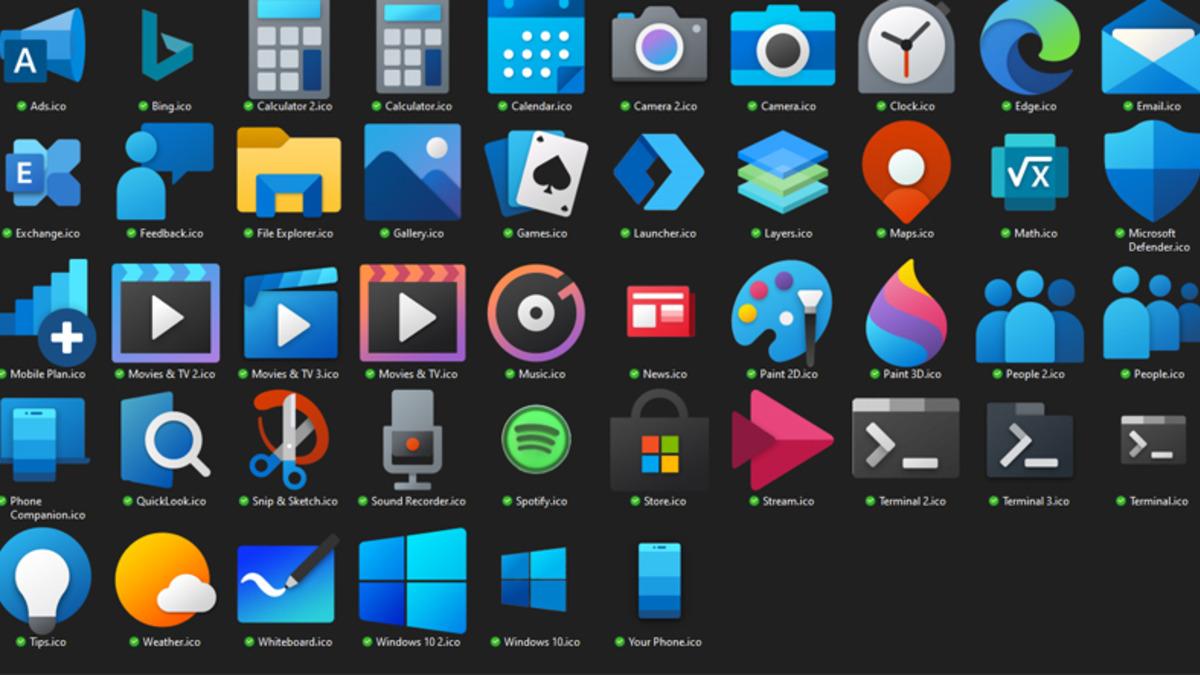Select the Music.ico disc icon
Image resolution: width=1200 pixels, height=675 pixels.
click(x=536, y=312)
